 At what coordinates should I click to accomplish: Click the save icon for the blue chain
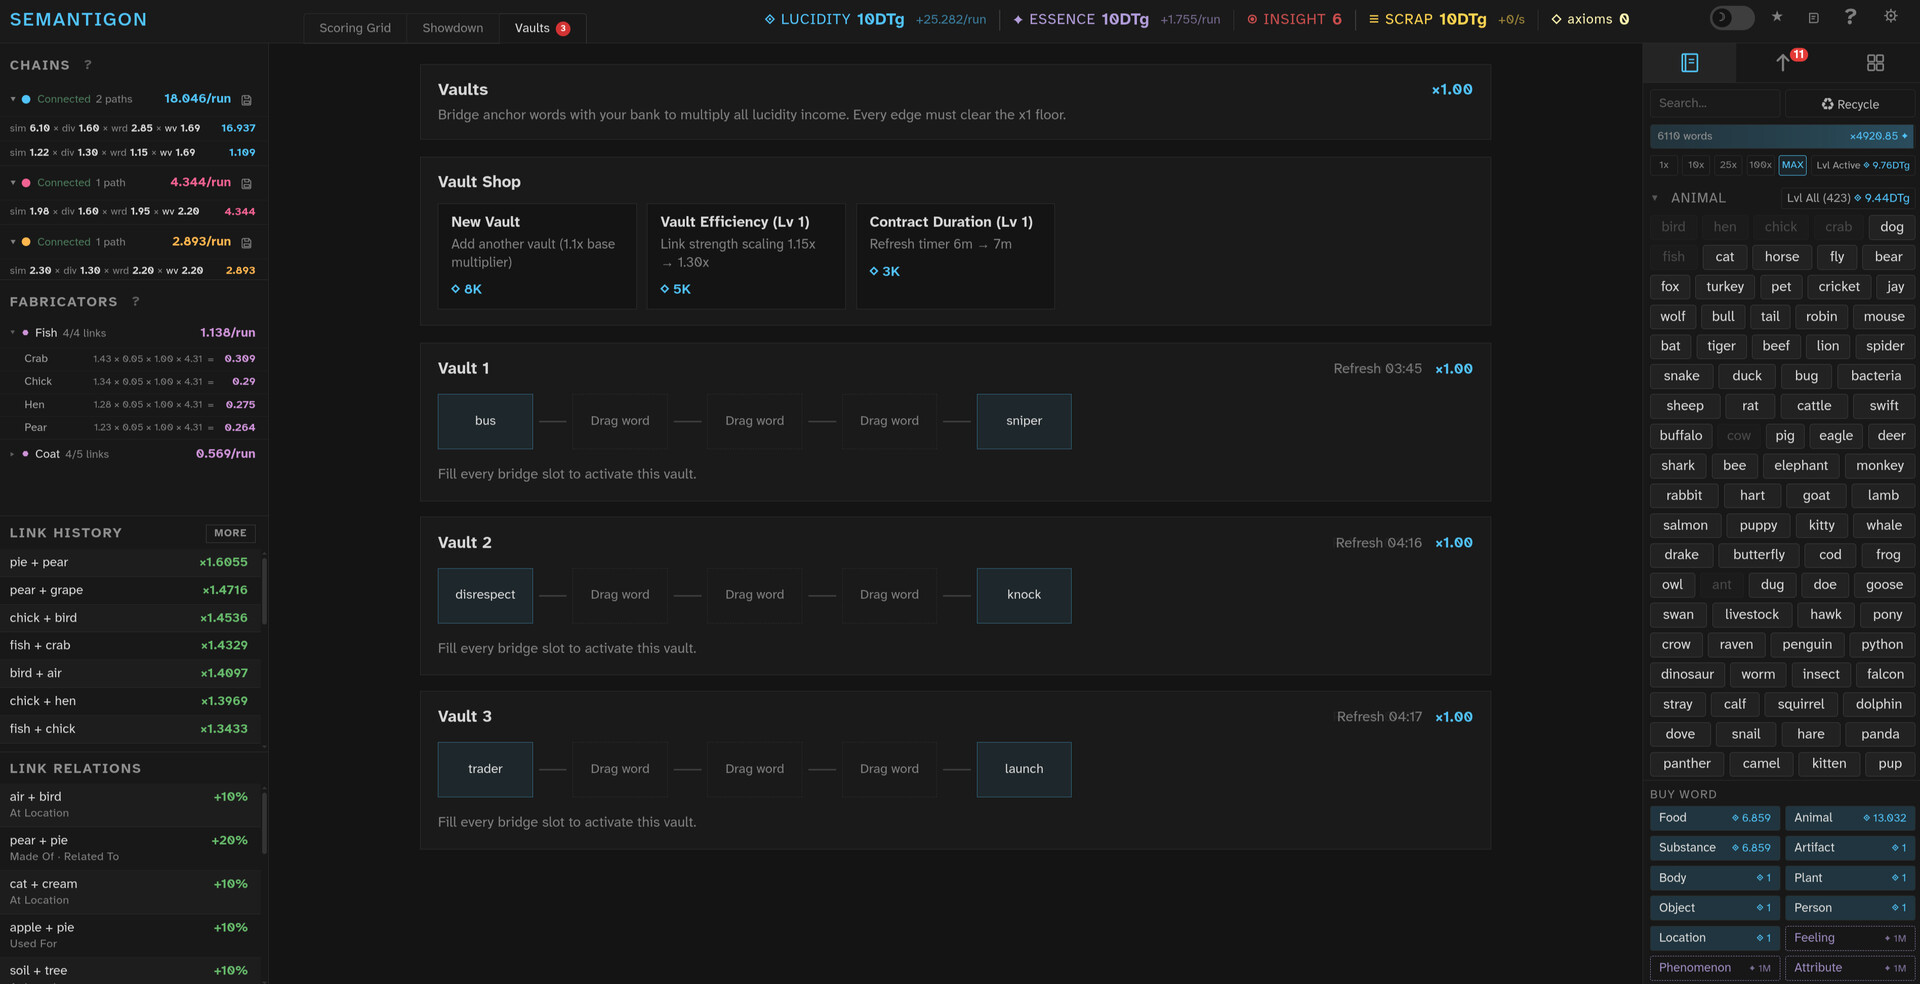tap(247, 100)
